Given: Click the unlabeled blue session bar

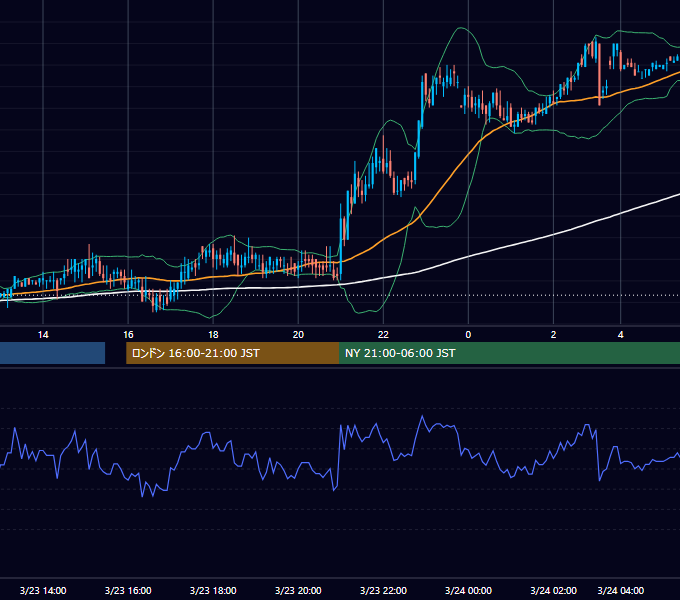Looking at the screenshot, I should tap(52, 353).
